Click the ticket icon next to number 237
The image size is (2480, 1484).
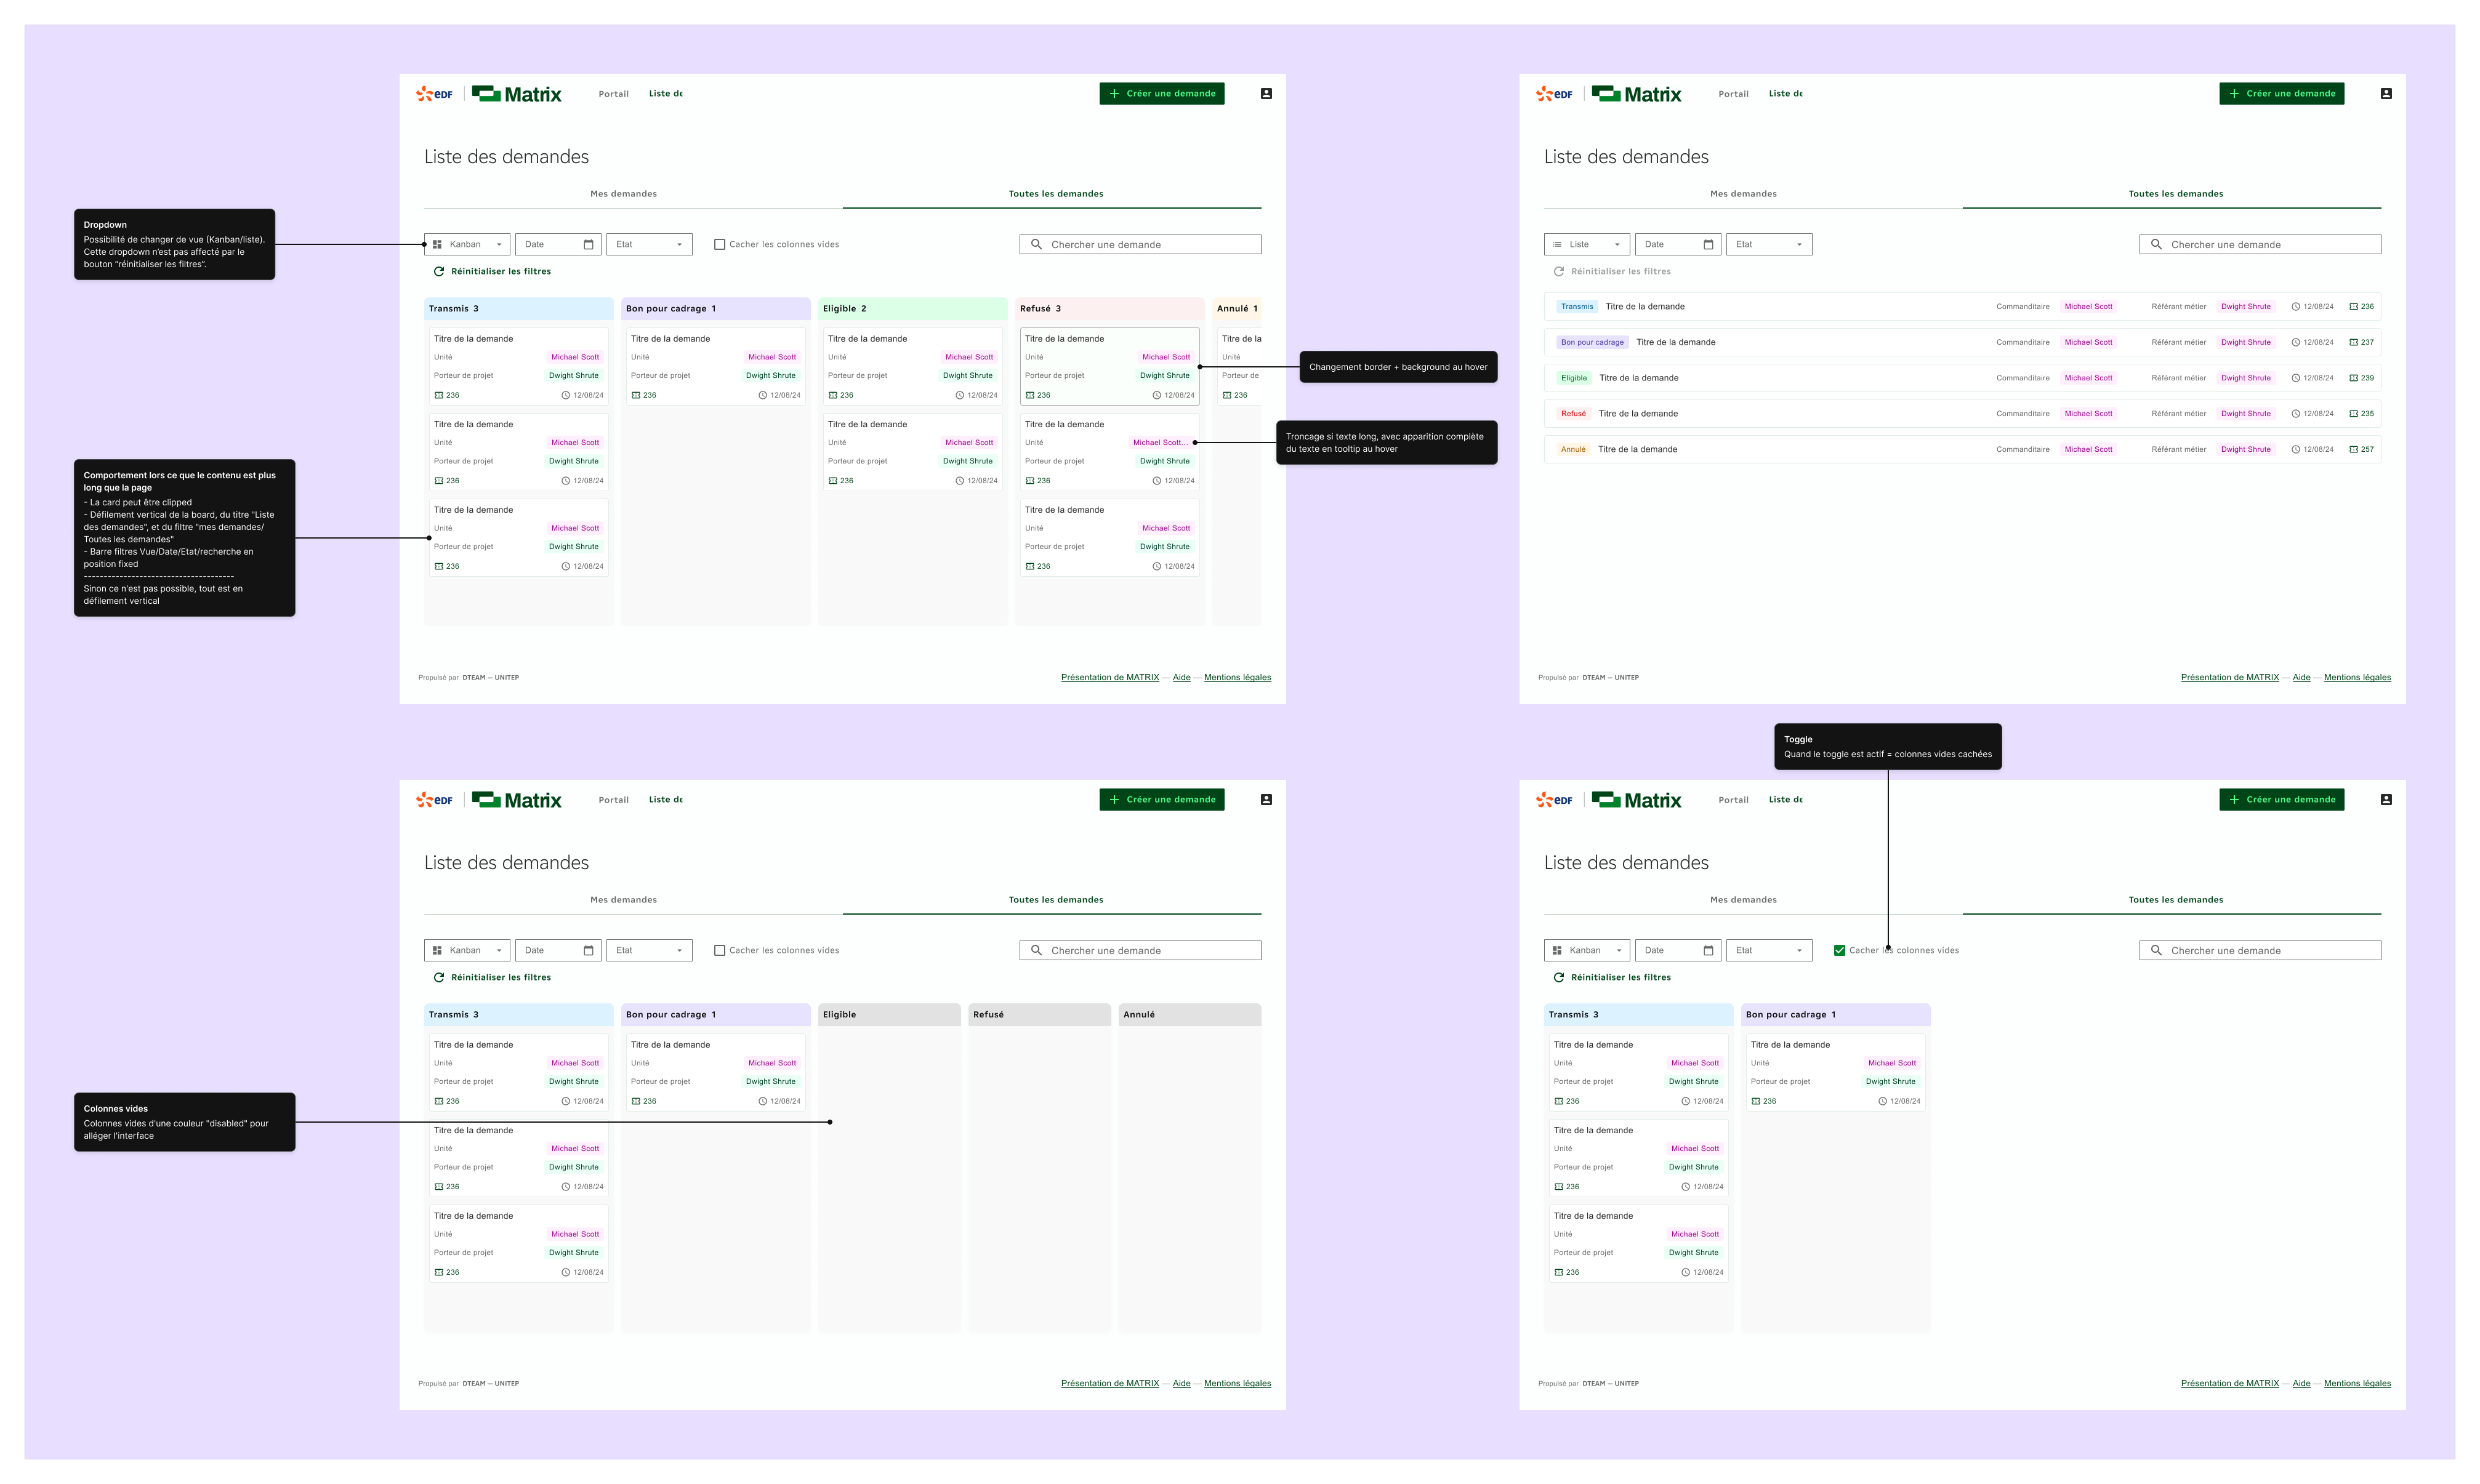(x=2354, y=342)
